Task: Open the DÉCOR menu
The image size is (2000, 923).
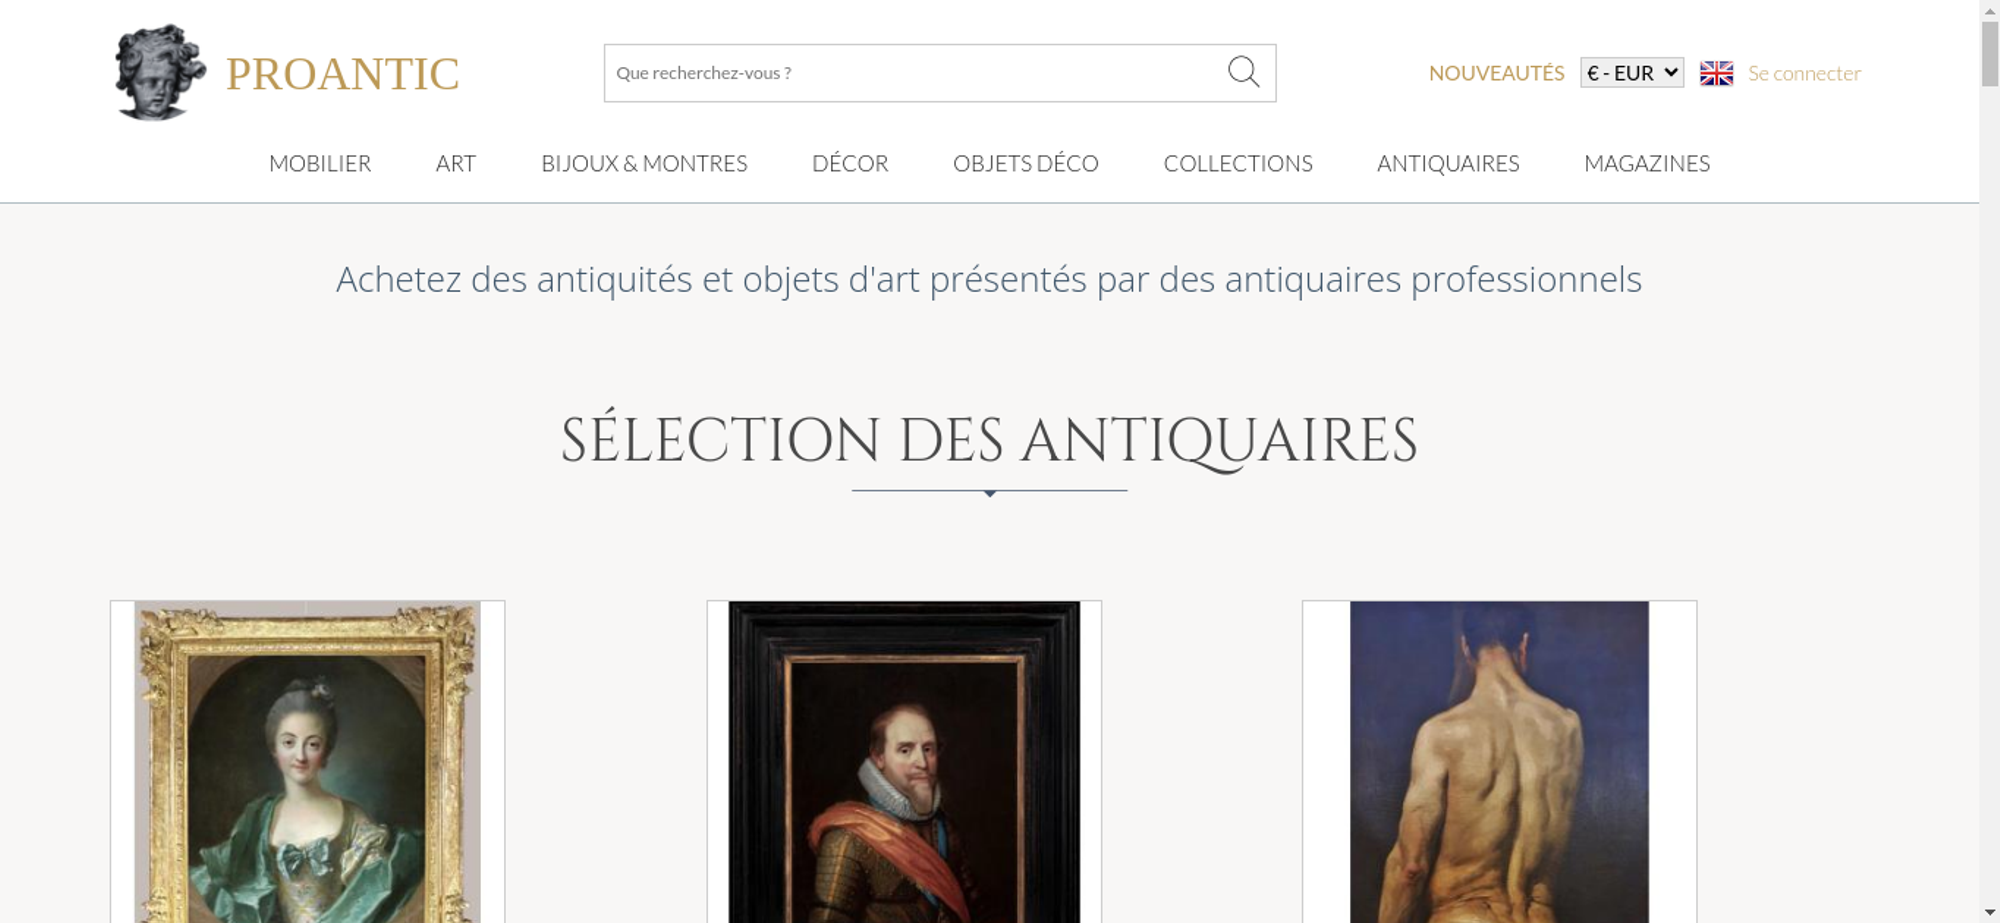Action: pyautogui.click(x=850, y=163)
